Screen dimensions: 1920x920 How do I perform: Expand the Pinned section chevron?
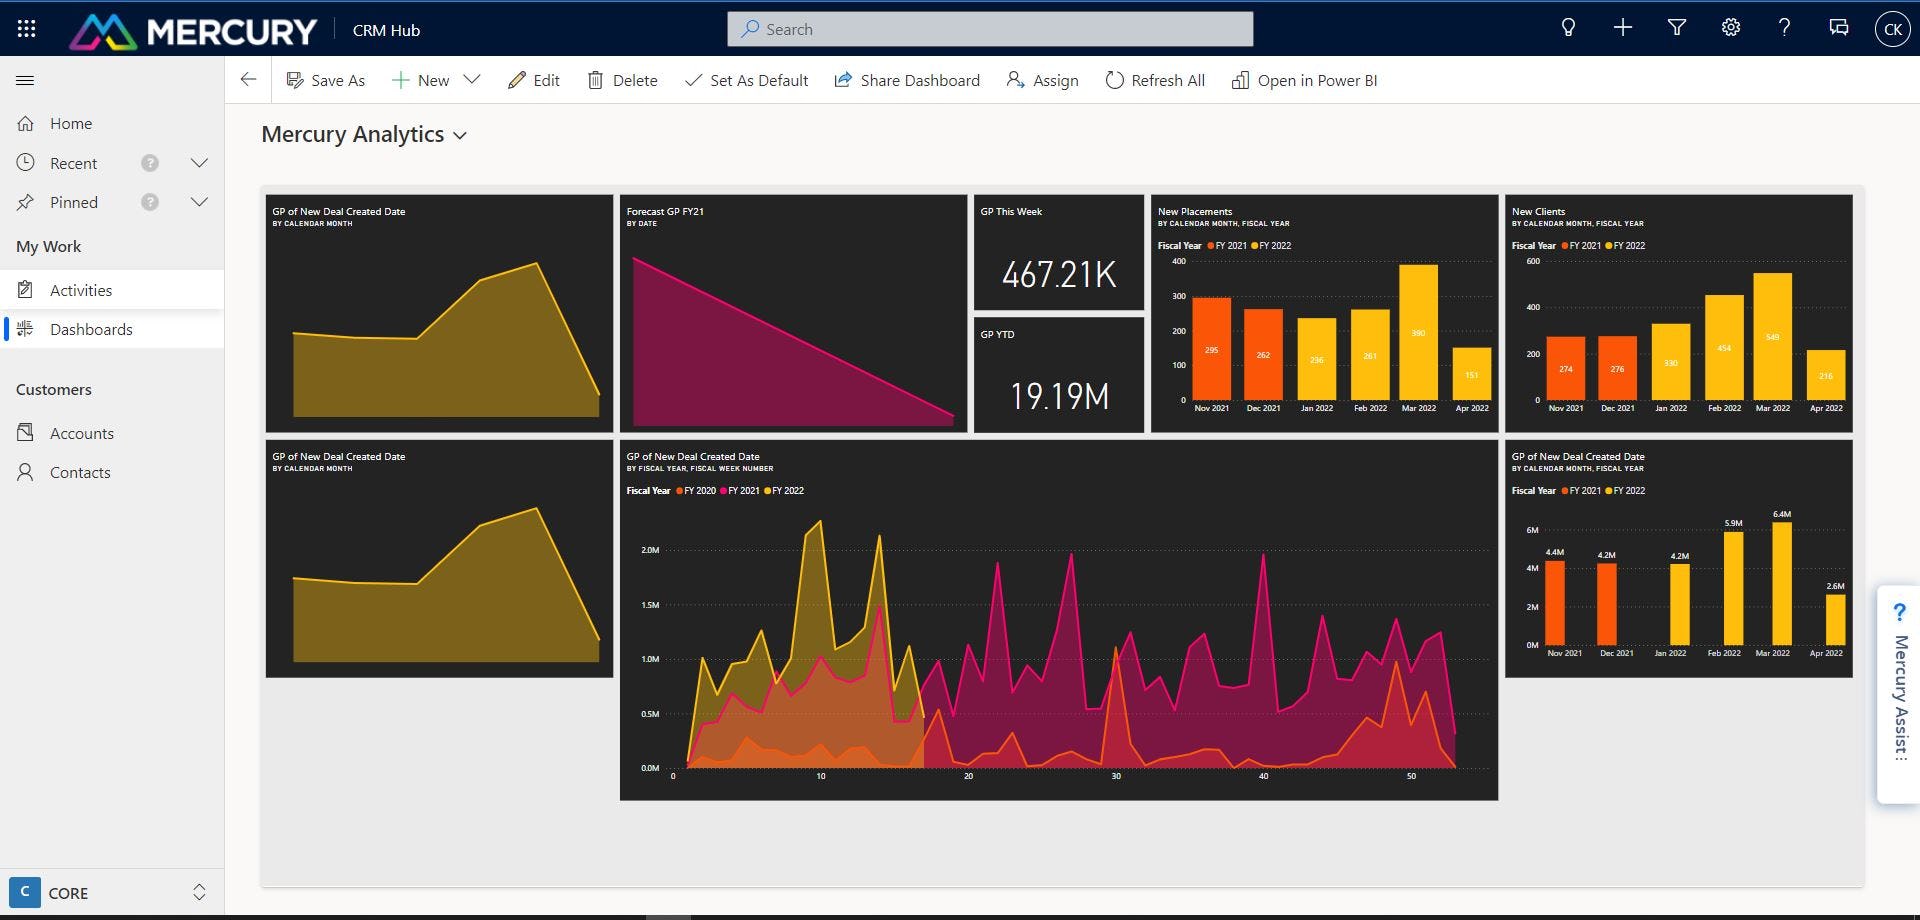click(x=199, y=202)
